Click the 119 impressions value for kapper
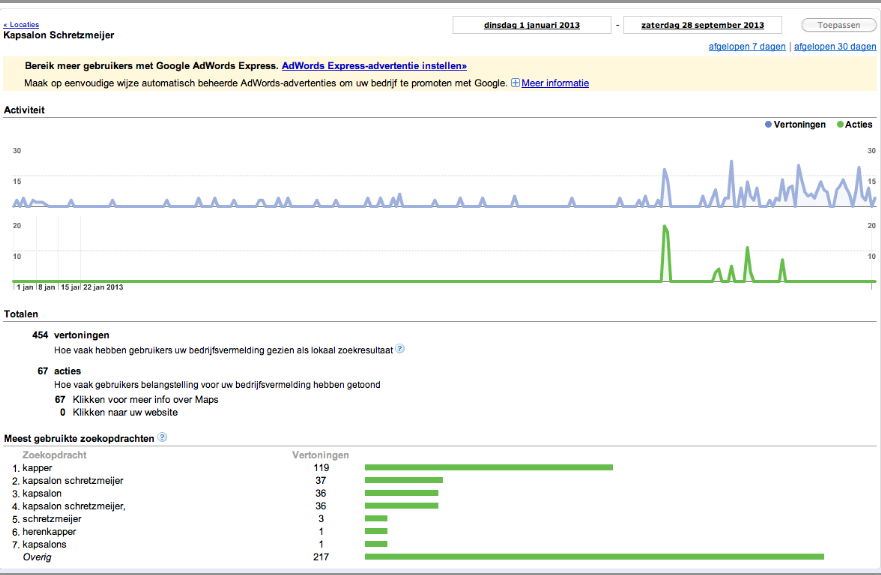 (x=321, y=468)
